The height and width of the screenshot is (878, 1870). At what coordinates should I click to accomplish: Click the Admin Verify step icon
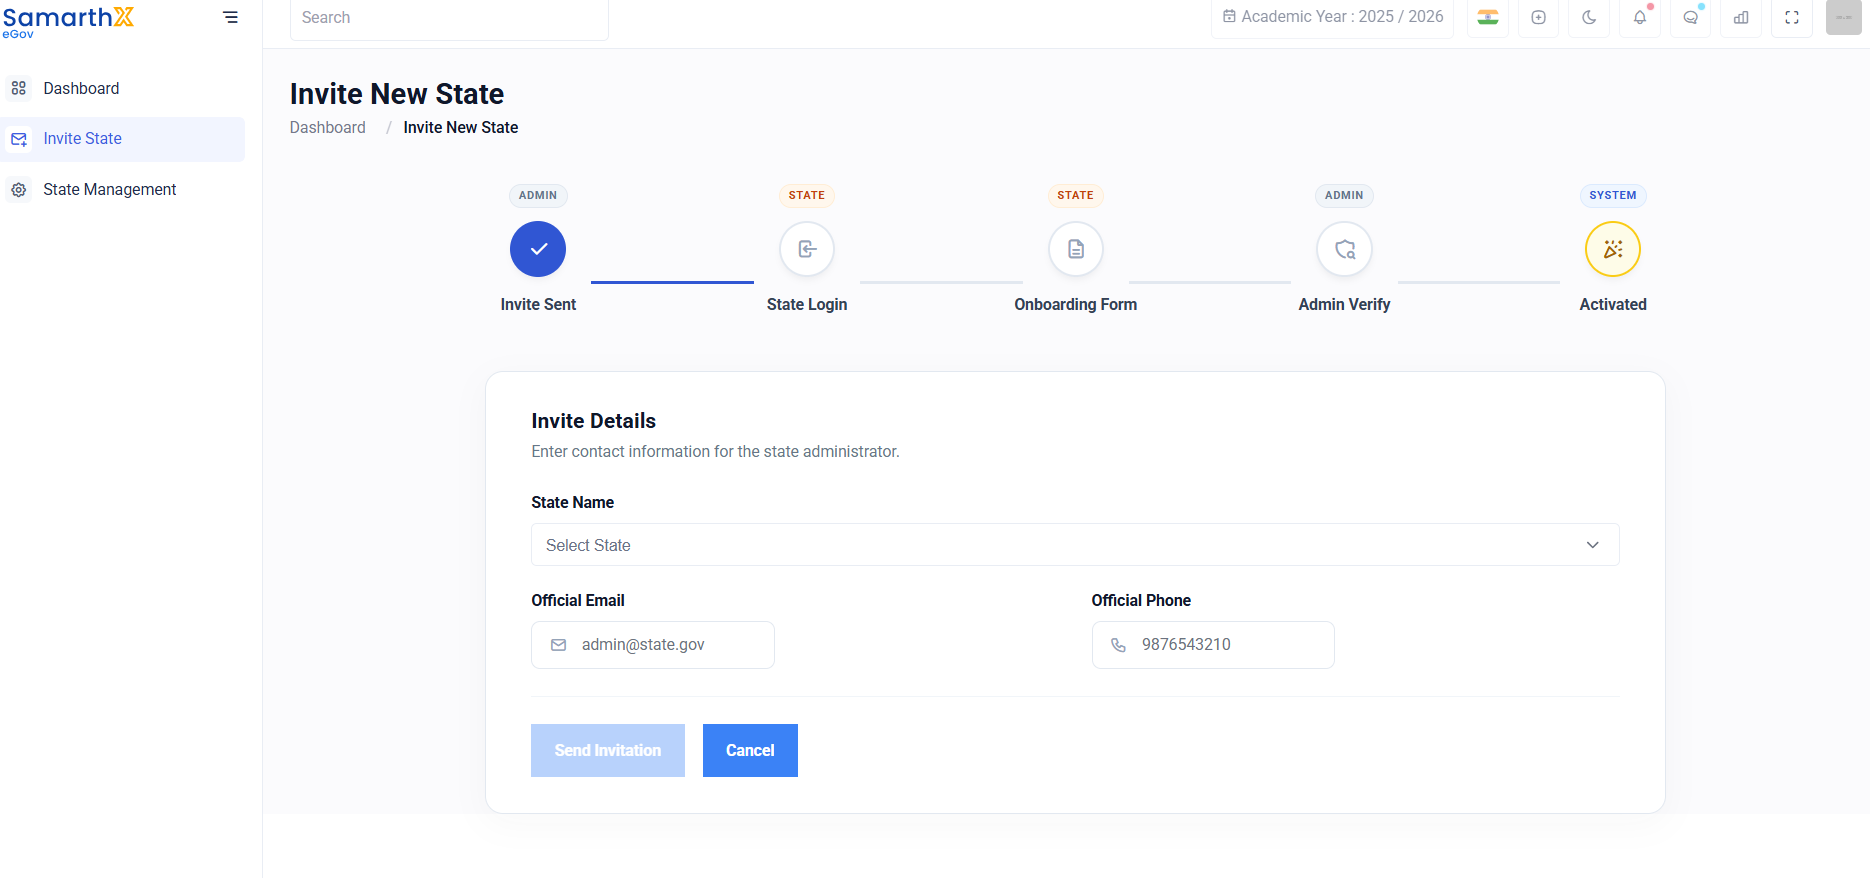1345,249
